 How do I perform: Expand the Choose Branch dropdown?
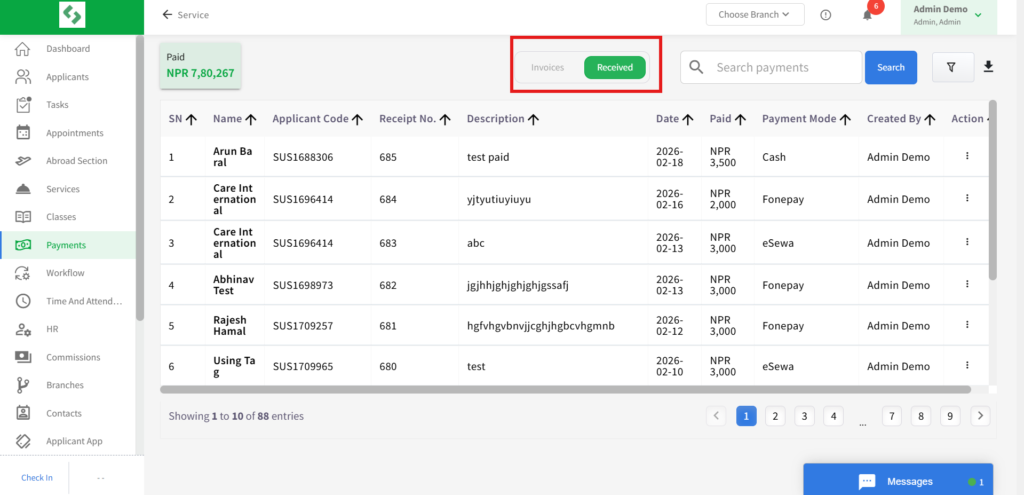click(x=754, y=15)
